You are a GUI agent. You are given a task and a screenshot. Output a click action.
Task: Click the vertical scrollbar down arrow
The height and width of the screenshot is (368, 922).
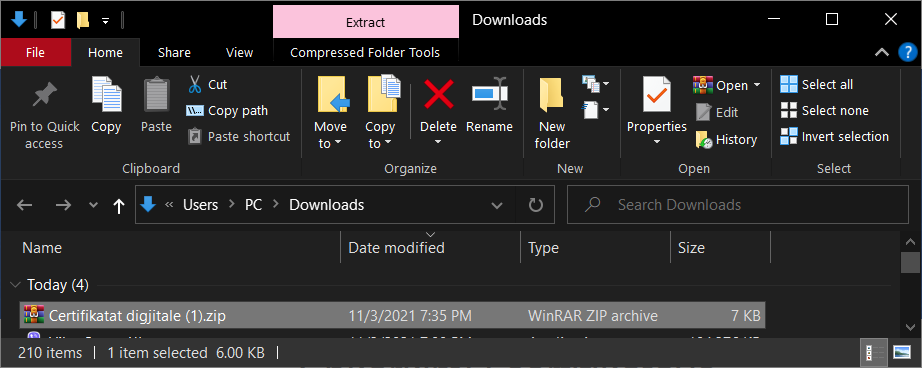tap(910, 327)
